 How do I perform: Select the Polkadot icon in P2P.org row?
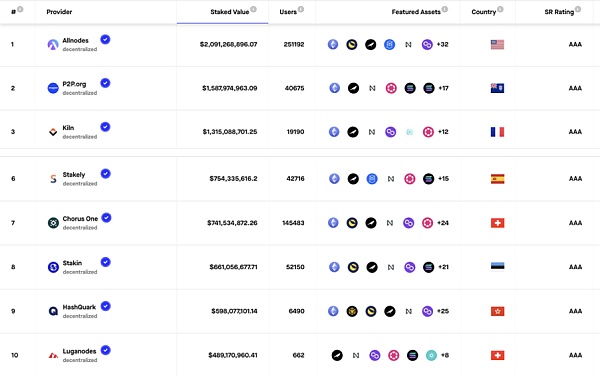click(391, 88)
